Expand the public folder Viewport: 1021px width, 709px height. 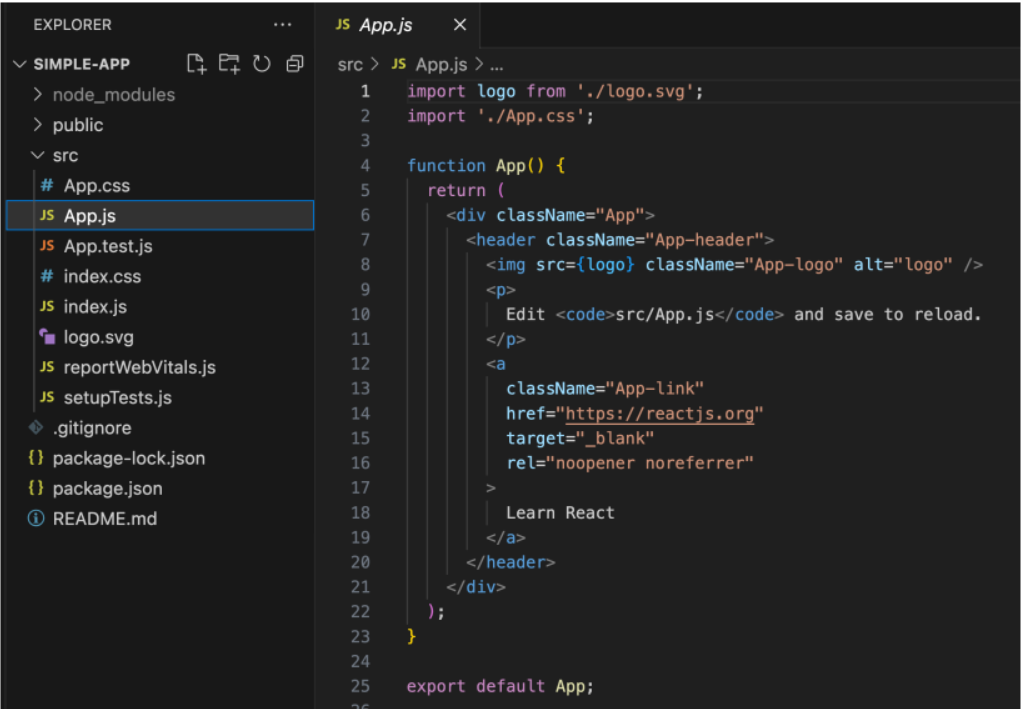(x=77, y=125)
